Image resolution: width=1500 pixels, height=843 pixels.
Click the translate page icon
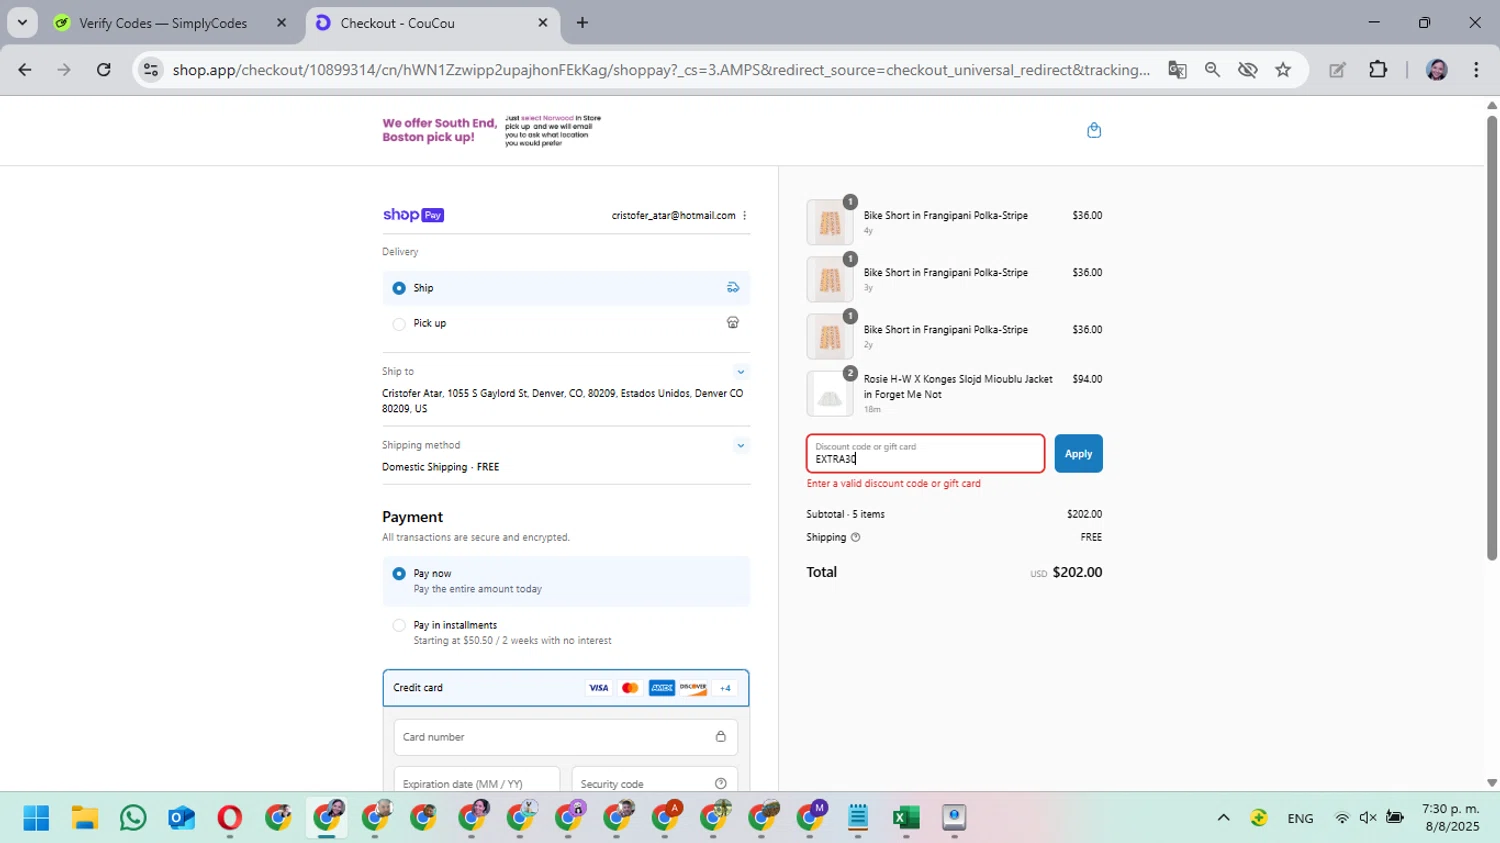pyautogui.click(x=1177, y=70)
